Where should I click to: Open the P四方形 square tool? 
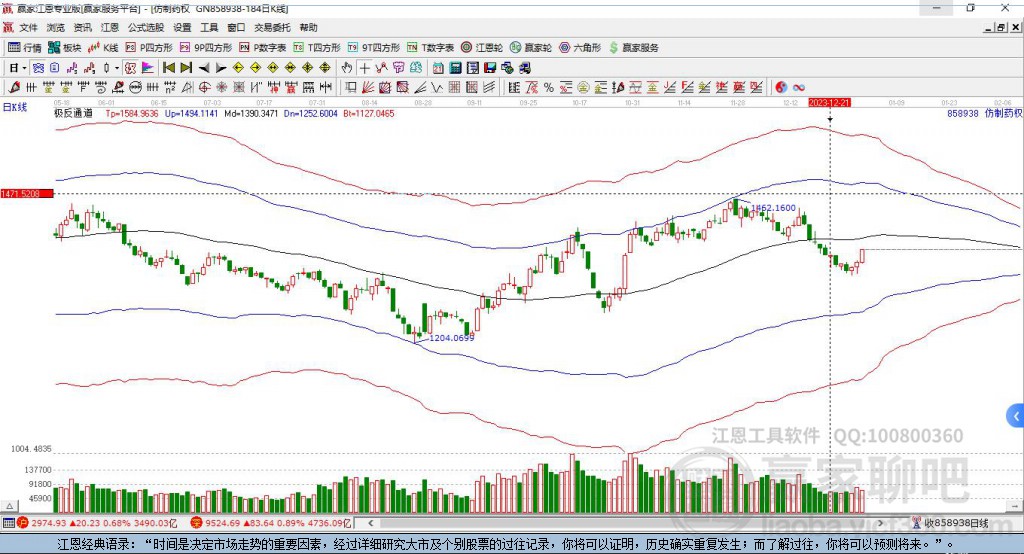coord(149,48)
